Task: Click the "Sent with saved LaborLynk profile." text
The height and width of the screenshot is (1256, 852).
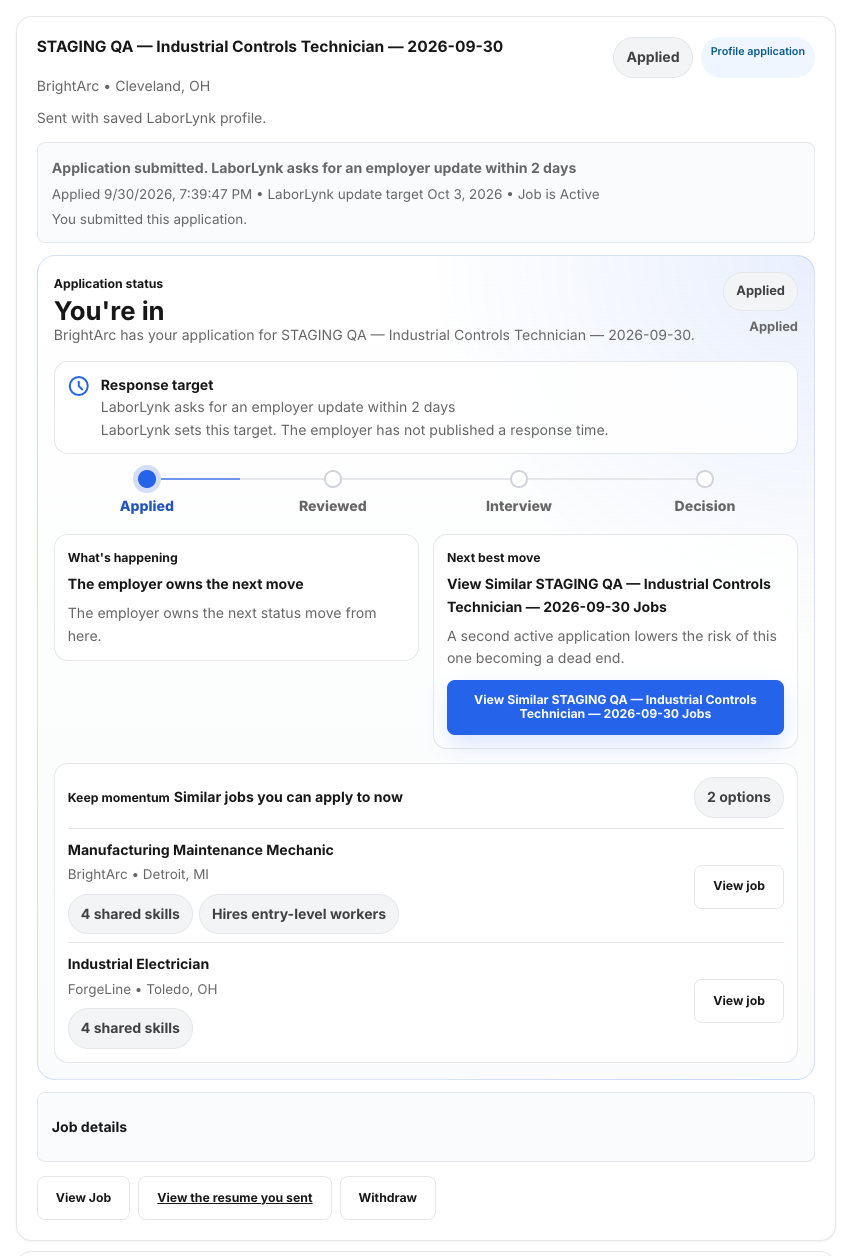Action: pyautogui.click(x=152, y=118)
